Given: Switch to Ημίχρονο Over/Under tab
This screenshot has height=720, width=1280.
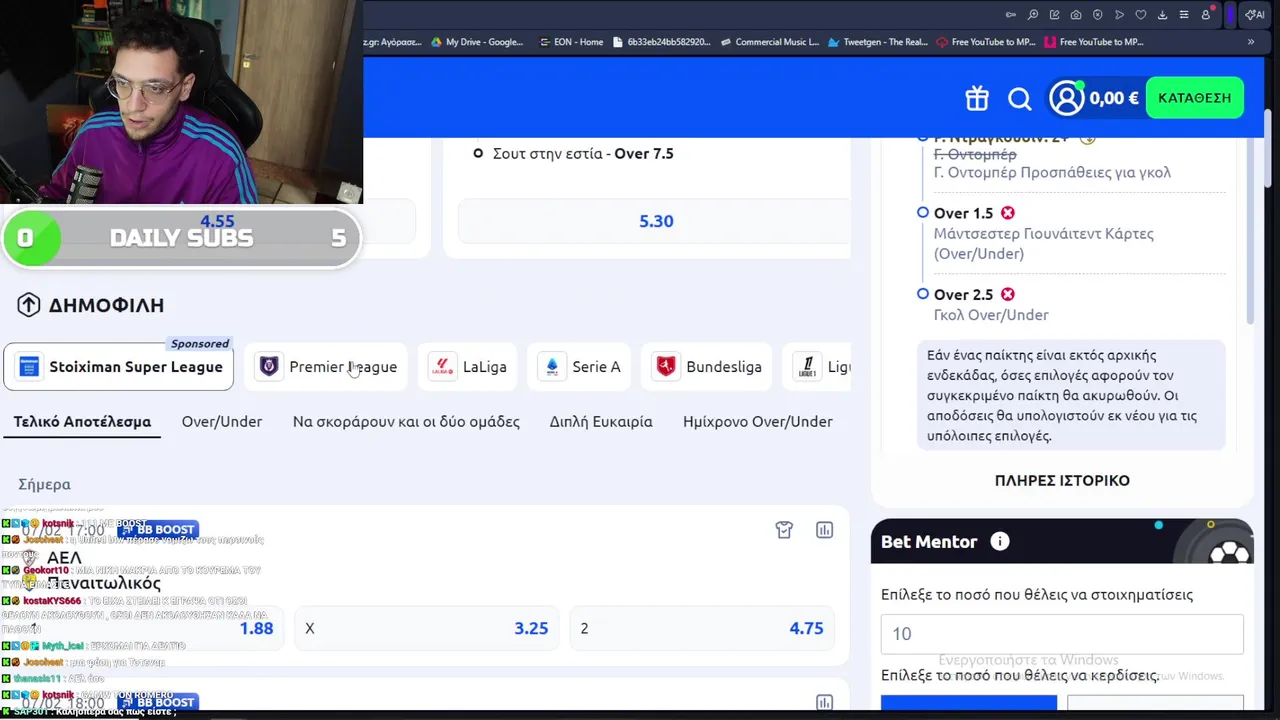Looking at the screenshot, I should (758, 422).
